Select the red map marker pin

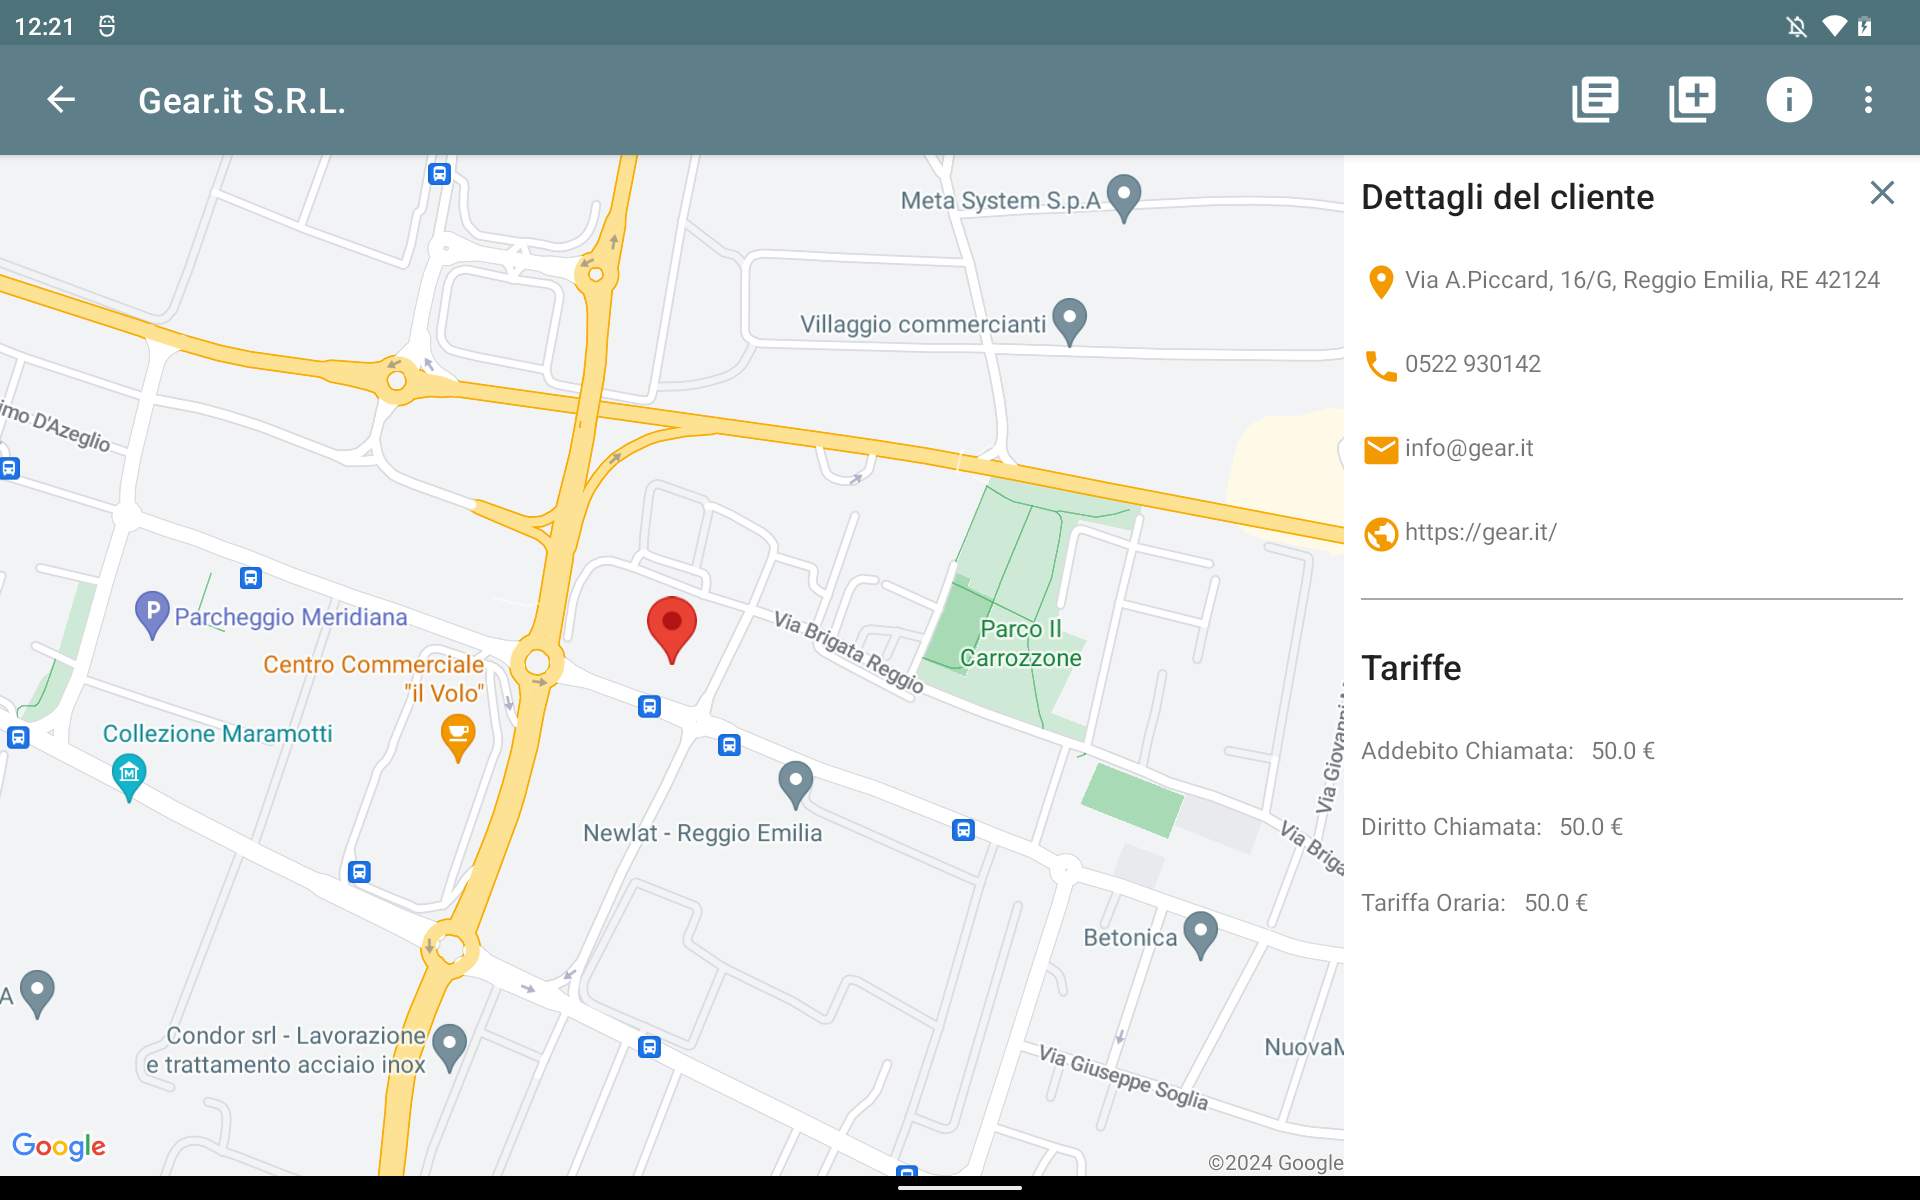tap(672, 626)
